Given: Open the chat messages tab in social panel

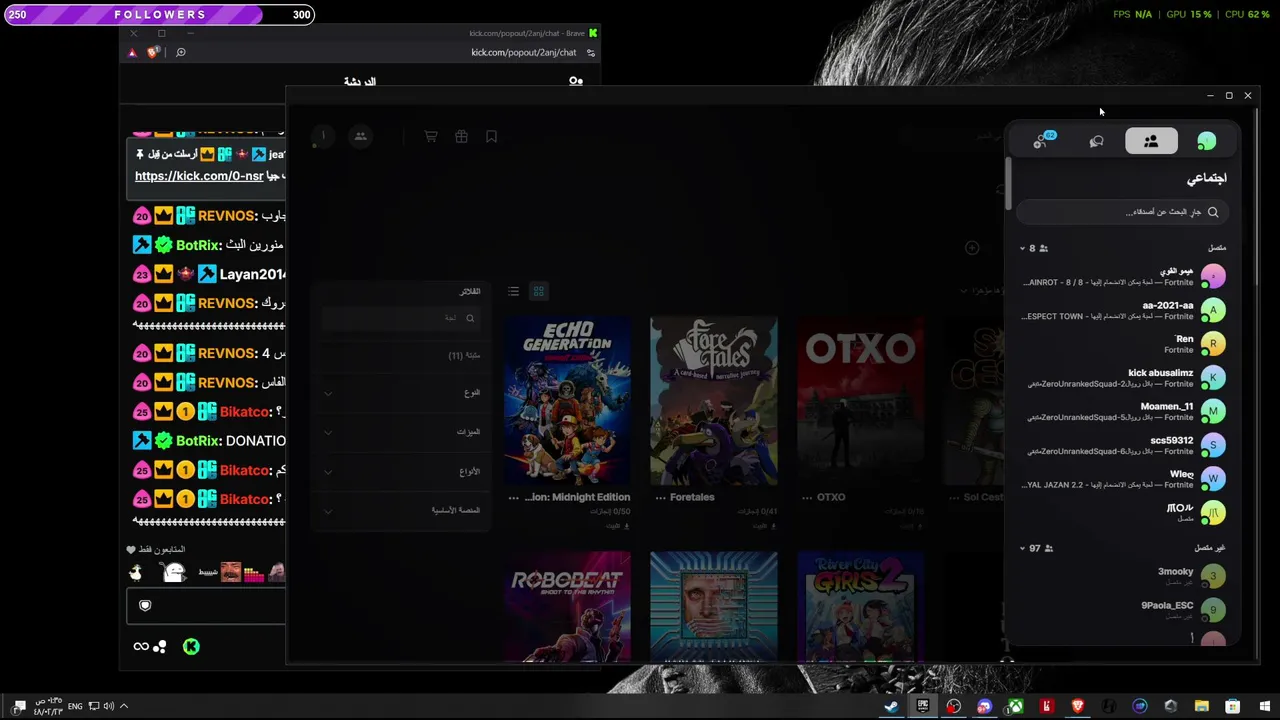Looking at the screenshot, I should click(x=1096, y=141).
